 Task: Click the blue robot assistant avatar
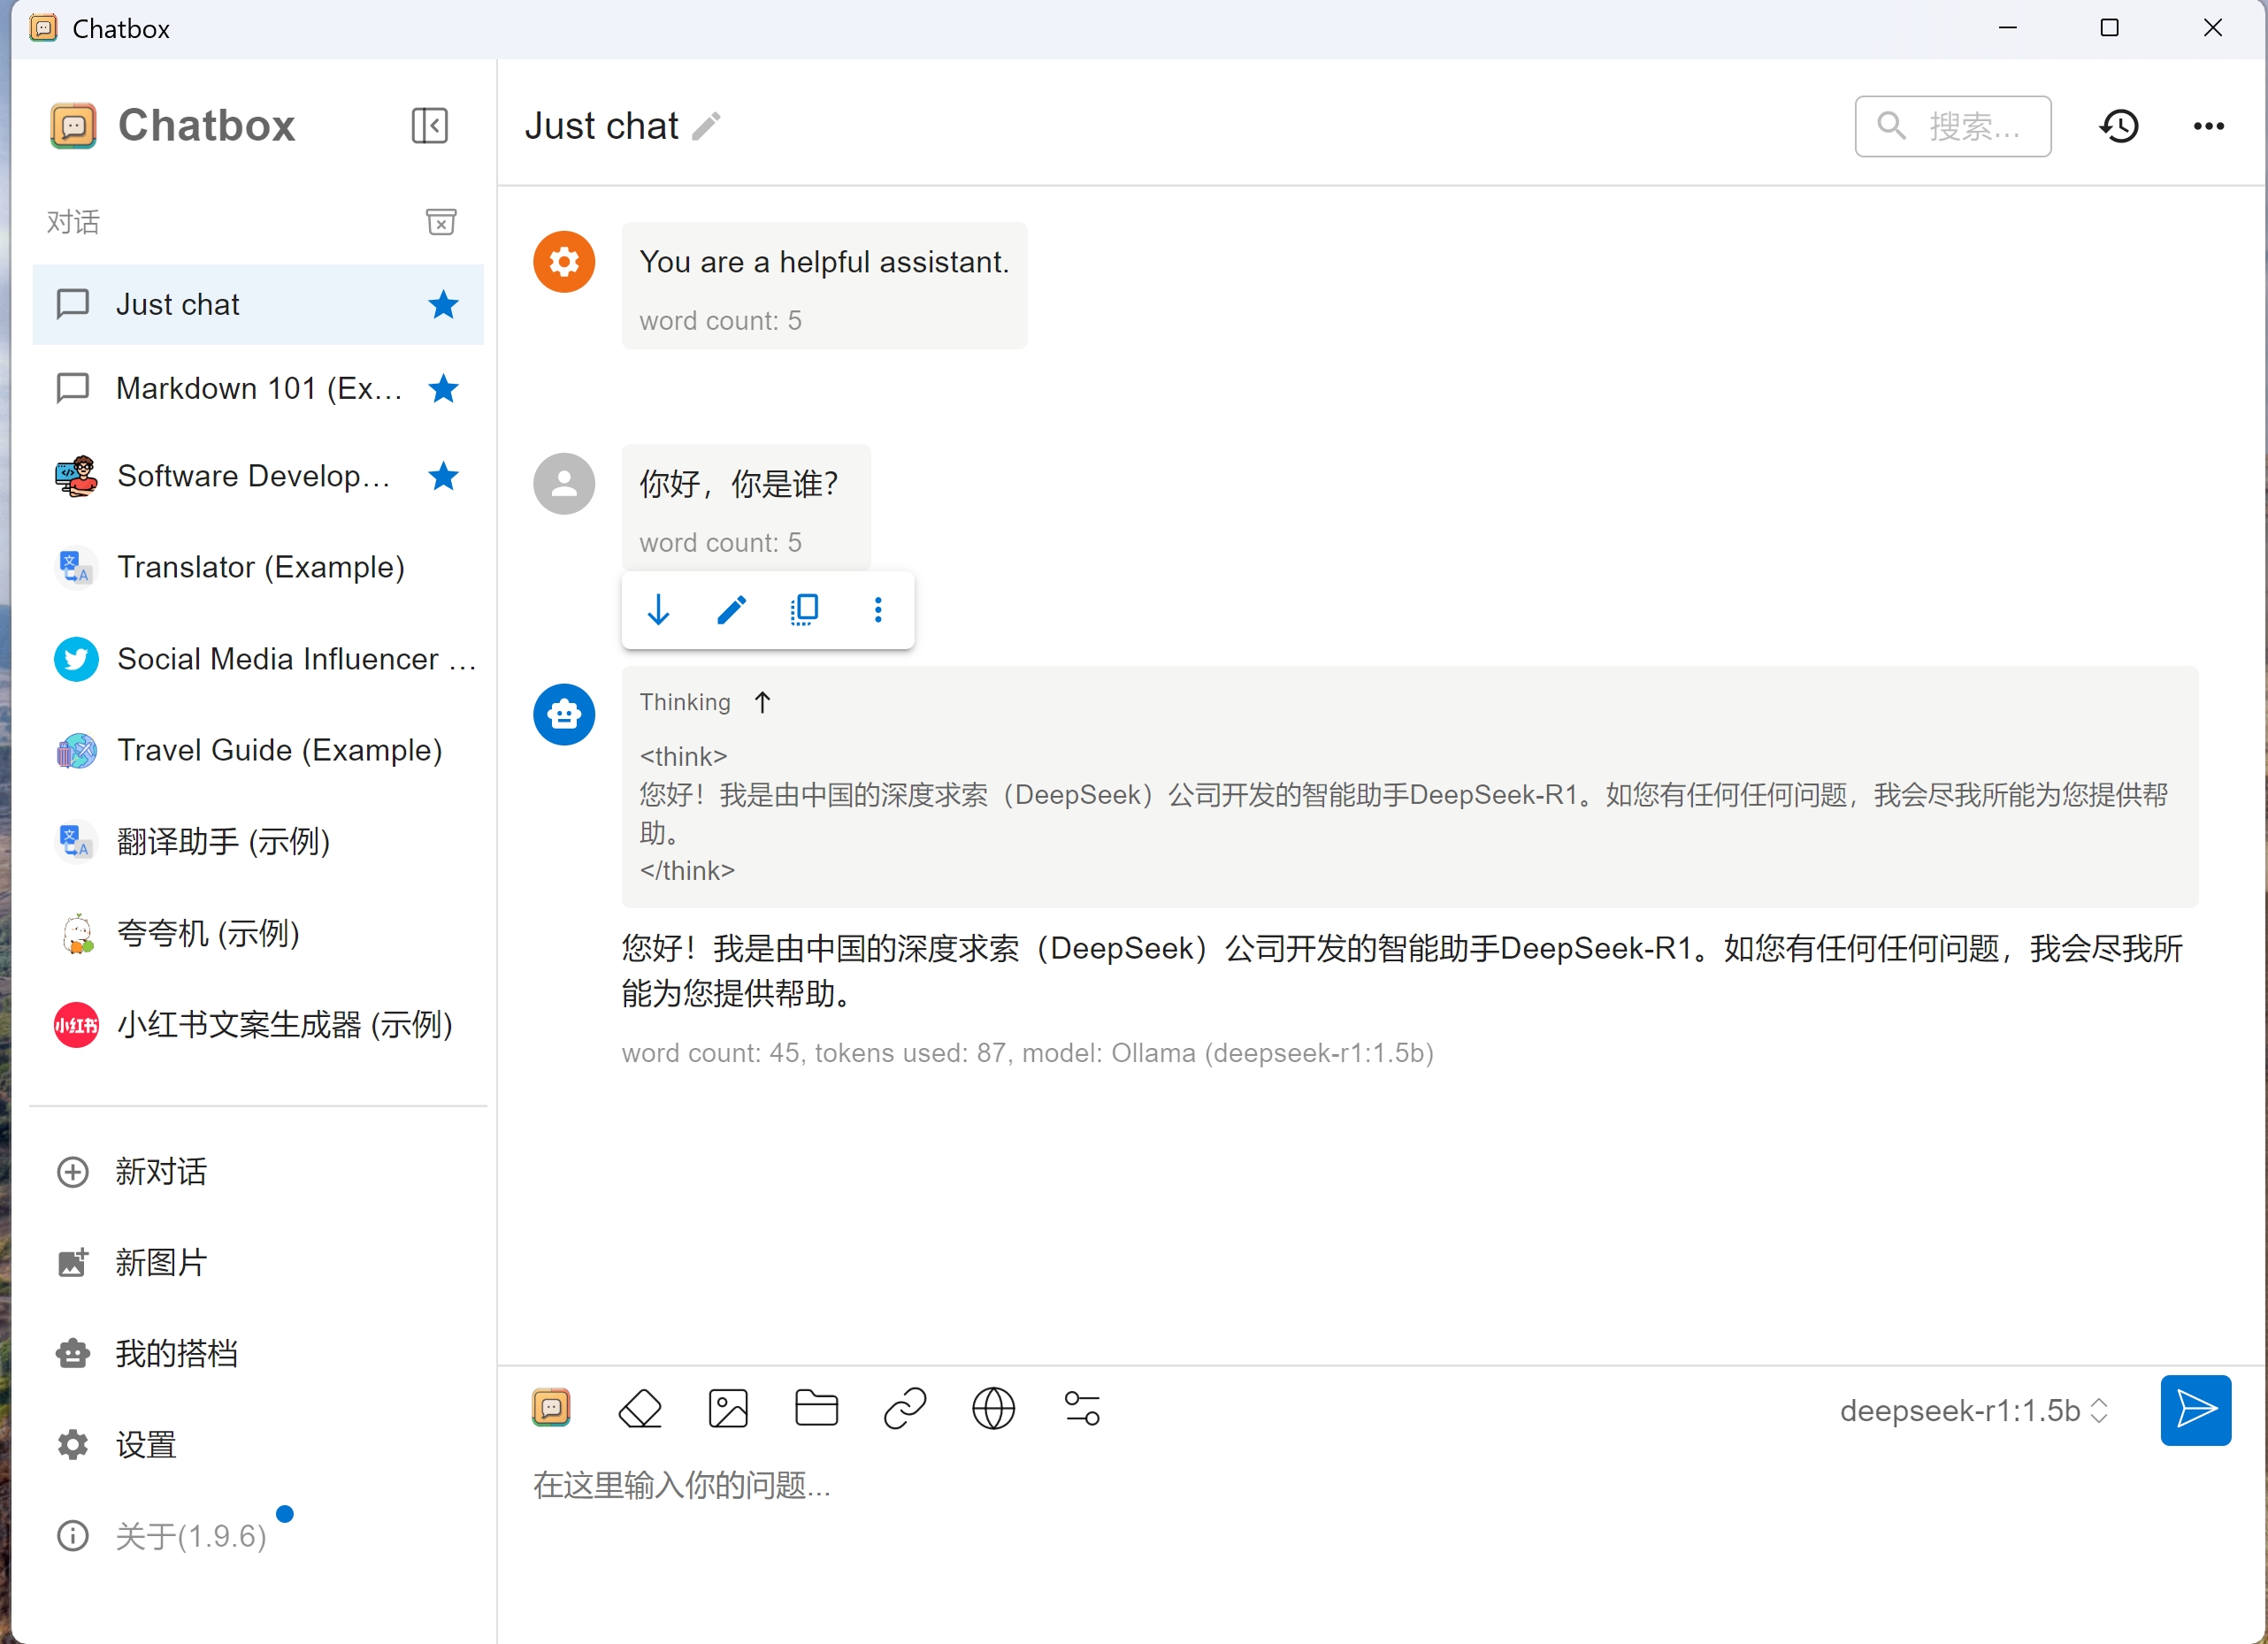(x=564, y=714)
